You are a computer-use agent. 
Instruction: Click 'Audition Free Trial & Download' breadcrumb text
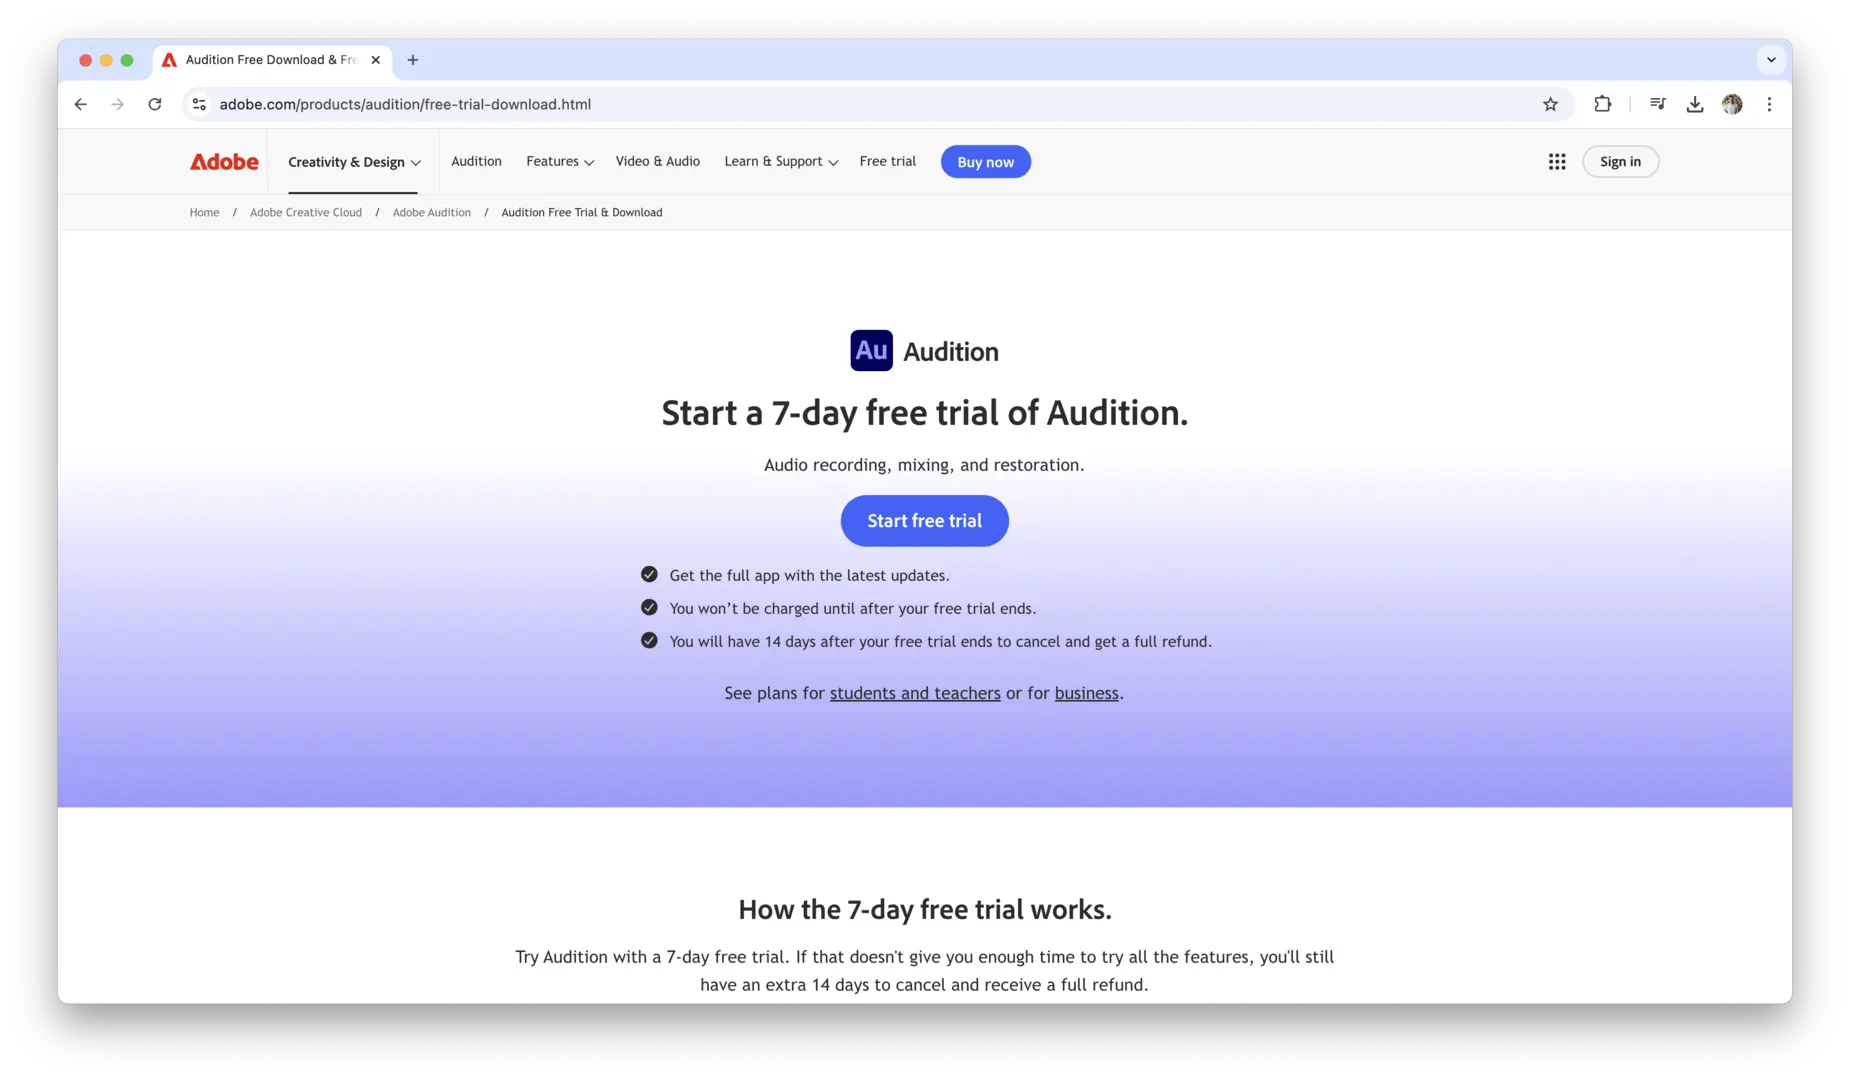point(582,213)
